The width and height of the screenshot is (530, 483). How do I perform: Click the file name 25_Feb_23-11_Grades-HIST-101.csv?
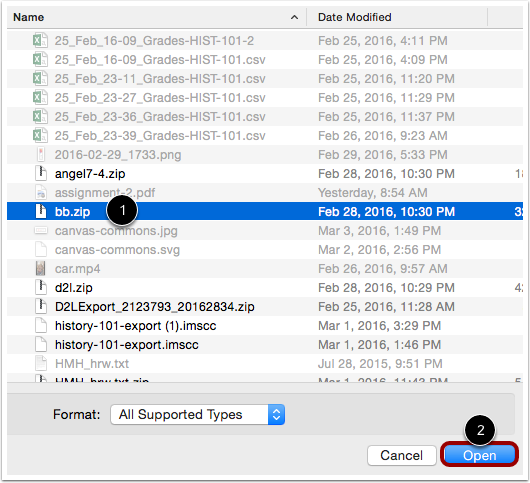pos(160,79)
